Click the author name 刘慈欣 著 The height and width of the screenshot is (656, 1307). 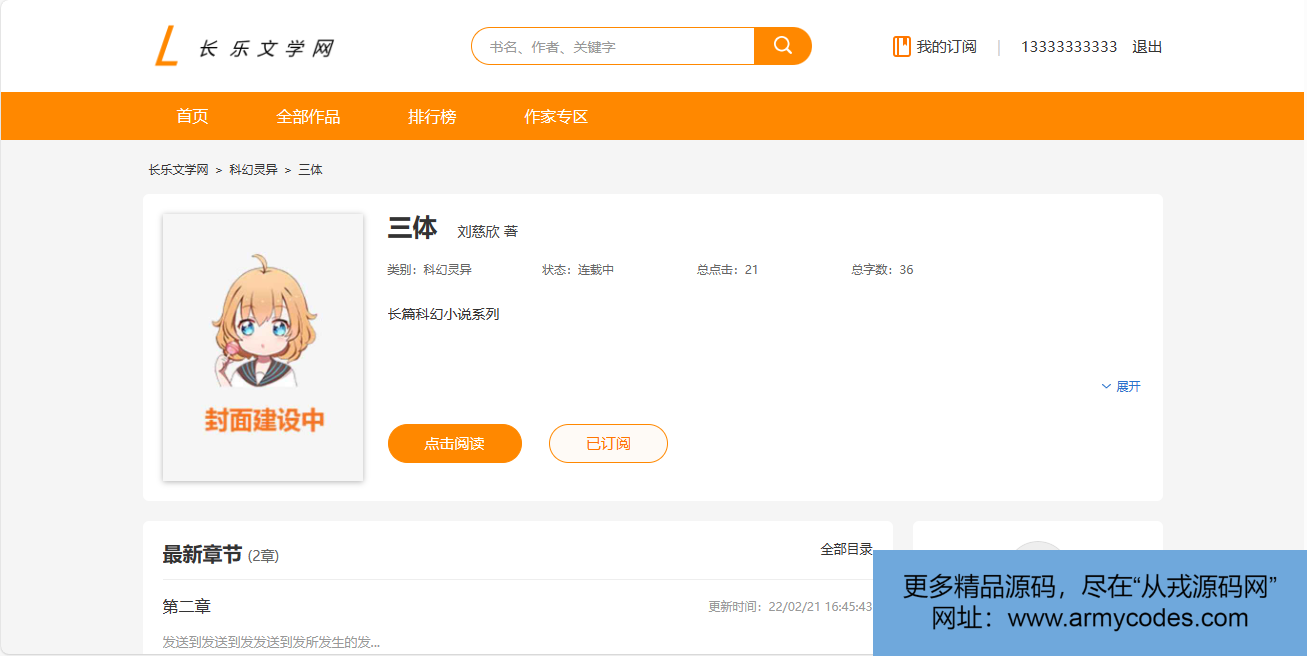coord(487,231)
